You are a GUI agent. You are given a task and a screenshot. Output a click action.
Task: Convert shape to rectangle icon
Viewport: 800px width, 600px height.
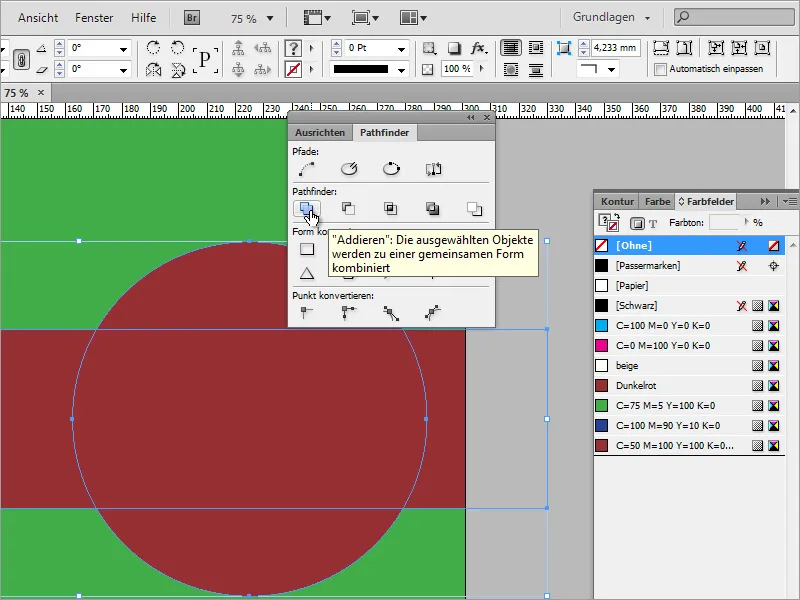(307, 249)
